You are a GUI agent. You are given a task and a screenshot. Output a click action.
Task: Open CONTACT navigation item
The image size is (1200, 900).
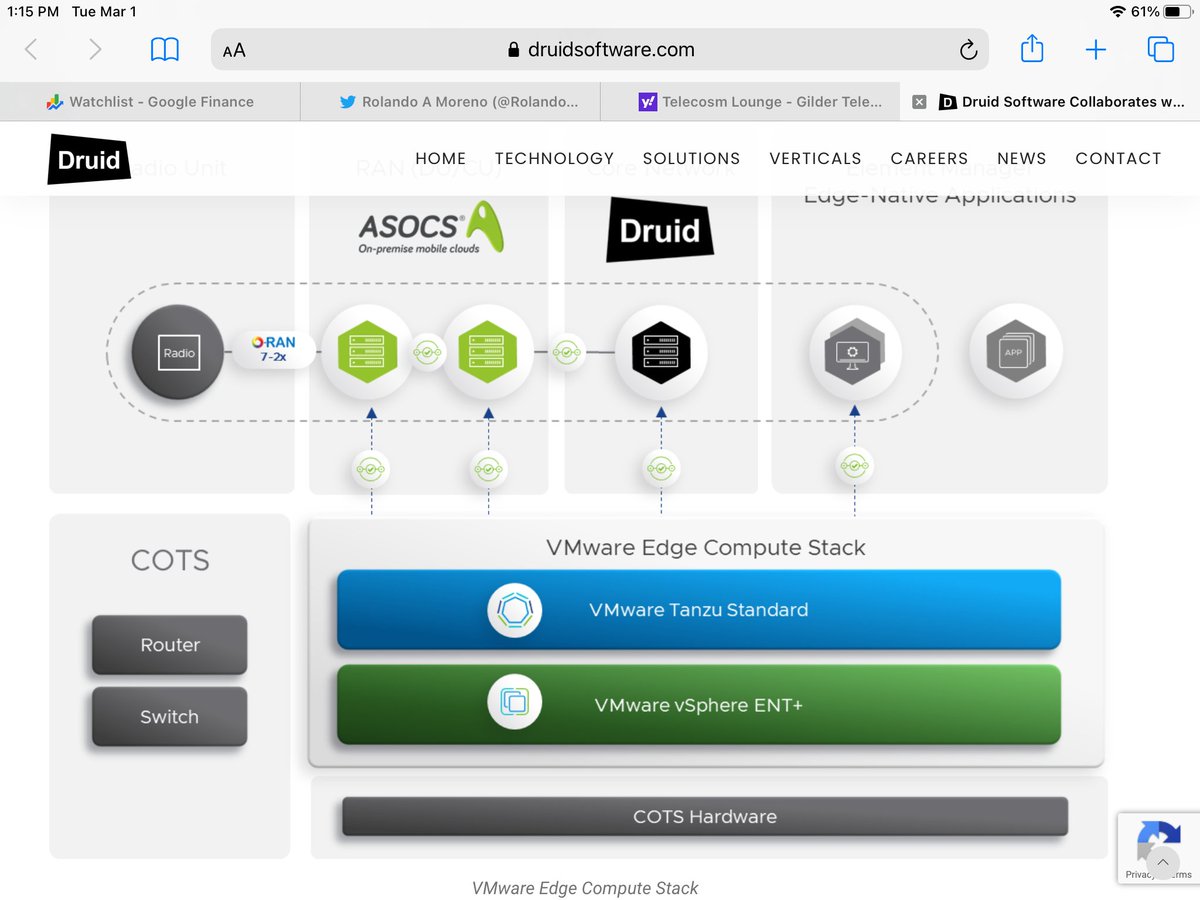tap(1118, 158)
